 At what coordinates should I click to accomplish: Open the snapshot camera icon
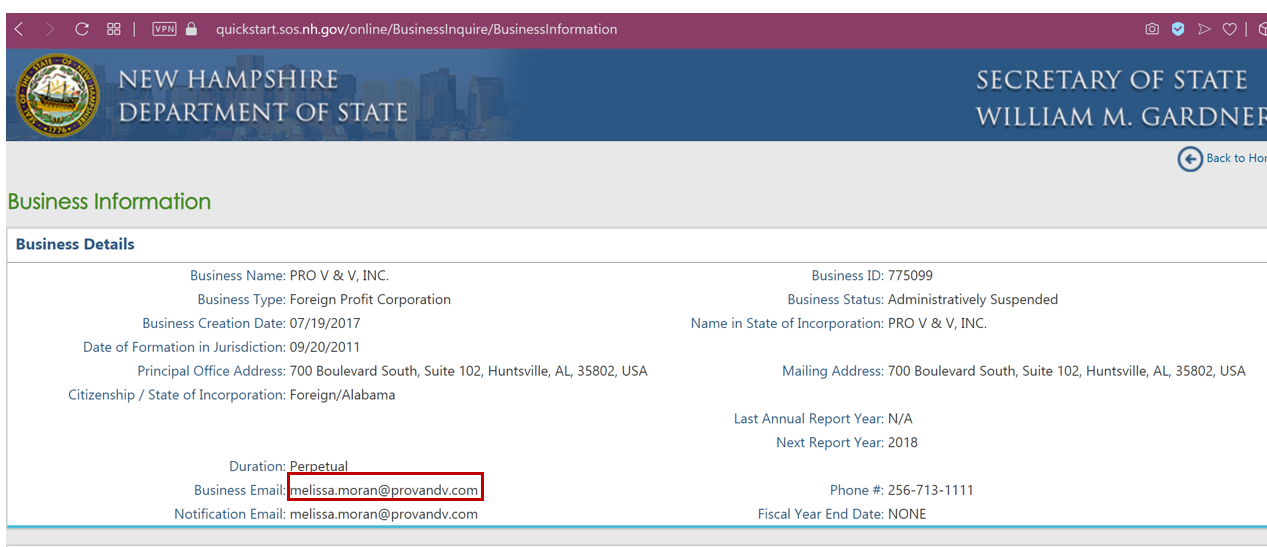1152,29
